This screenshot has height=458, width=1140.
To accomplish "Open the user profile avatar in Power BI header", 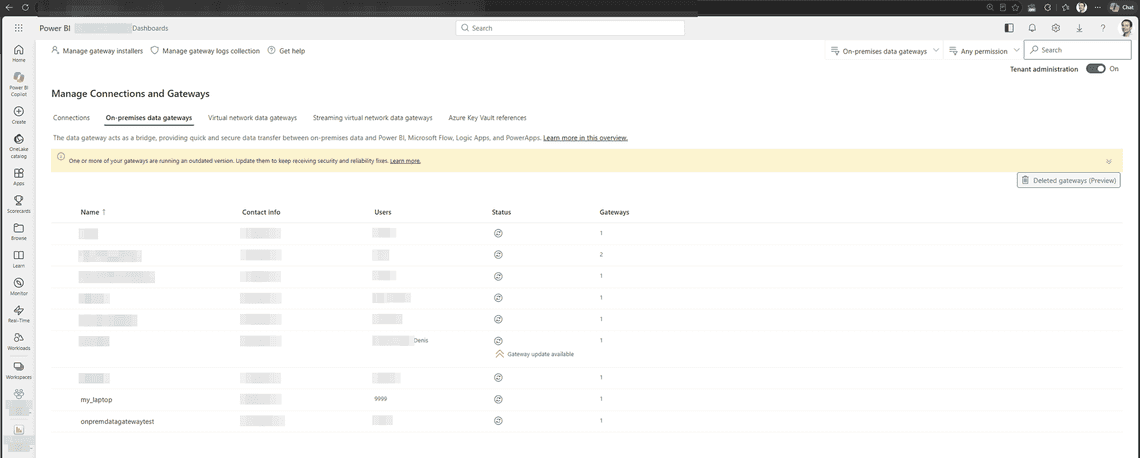I will (1126, 28).
